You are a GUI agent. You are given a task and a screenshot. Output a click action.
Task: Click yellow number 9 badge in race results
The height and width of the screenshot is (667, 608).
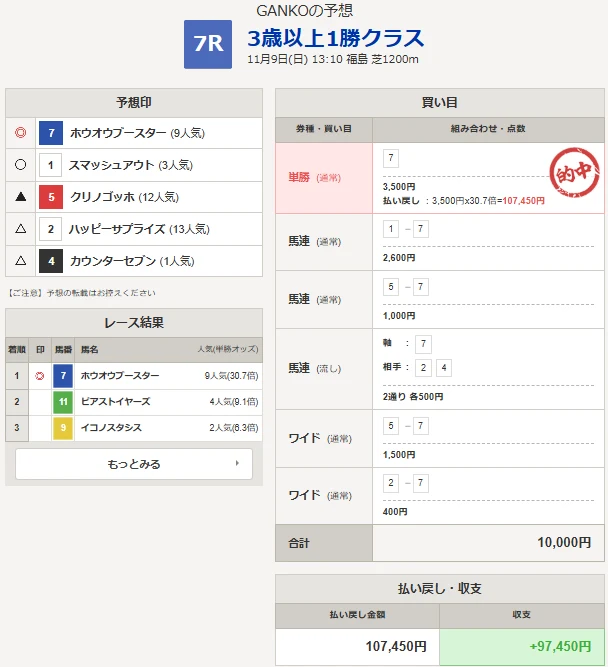[x=63, y=428]
